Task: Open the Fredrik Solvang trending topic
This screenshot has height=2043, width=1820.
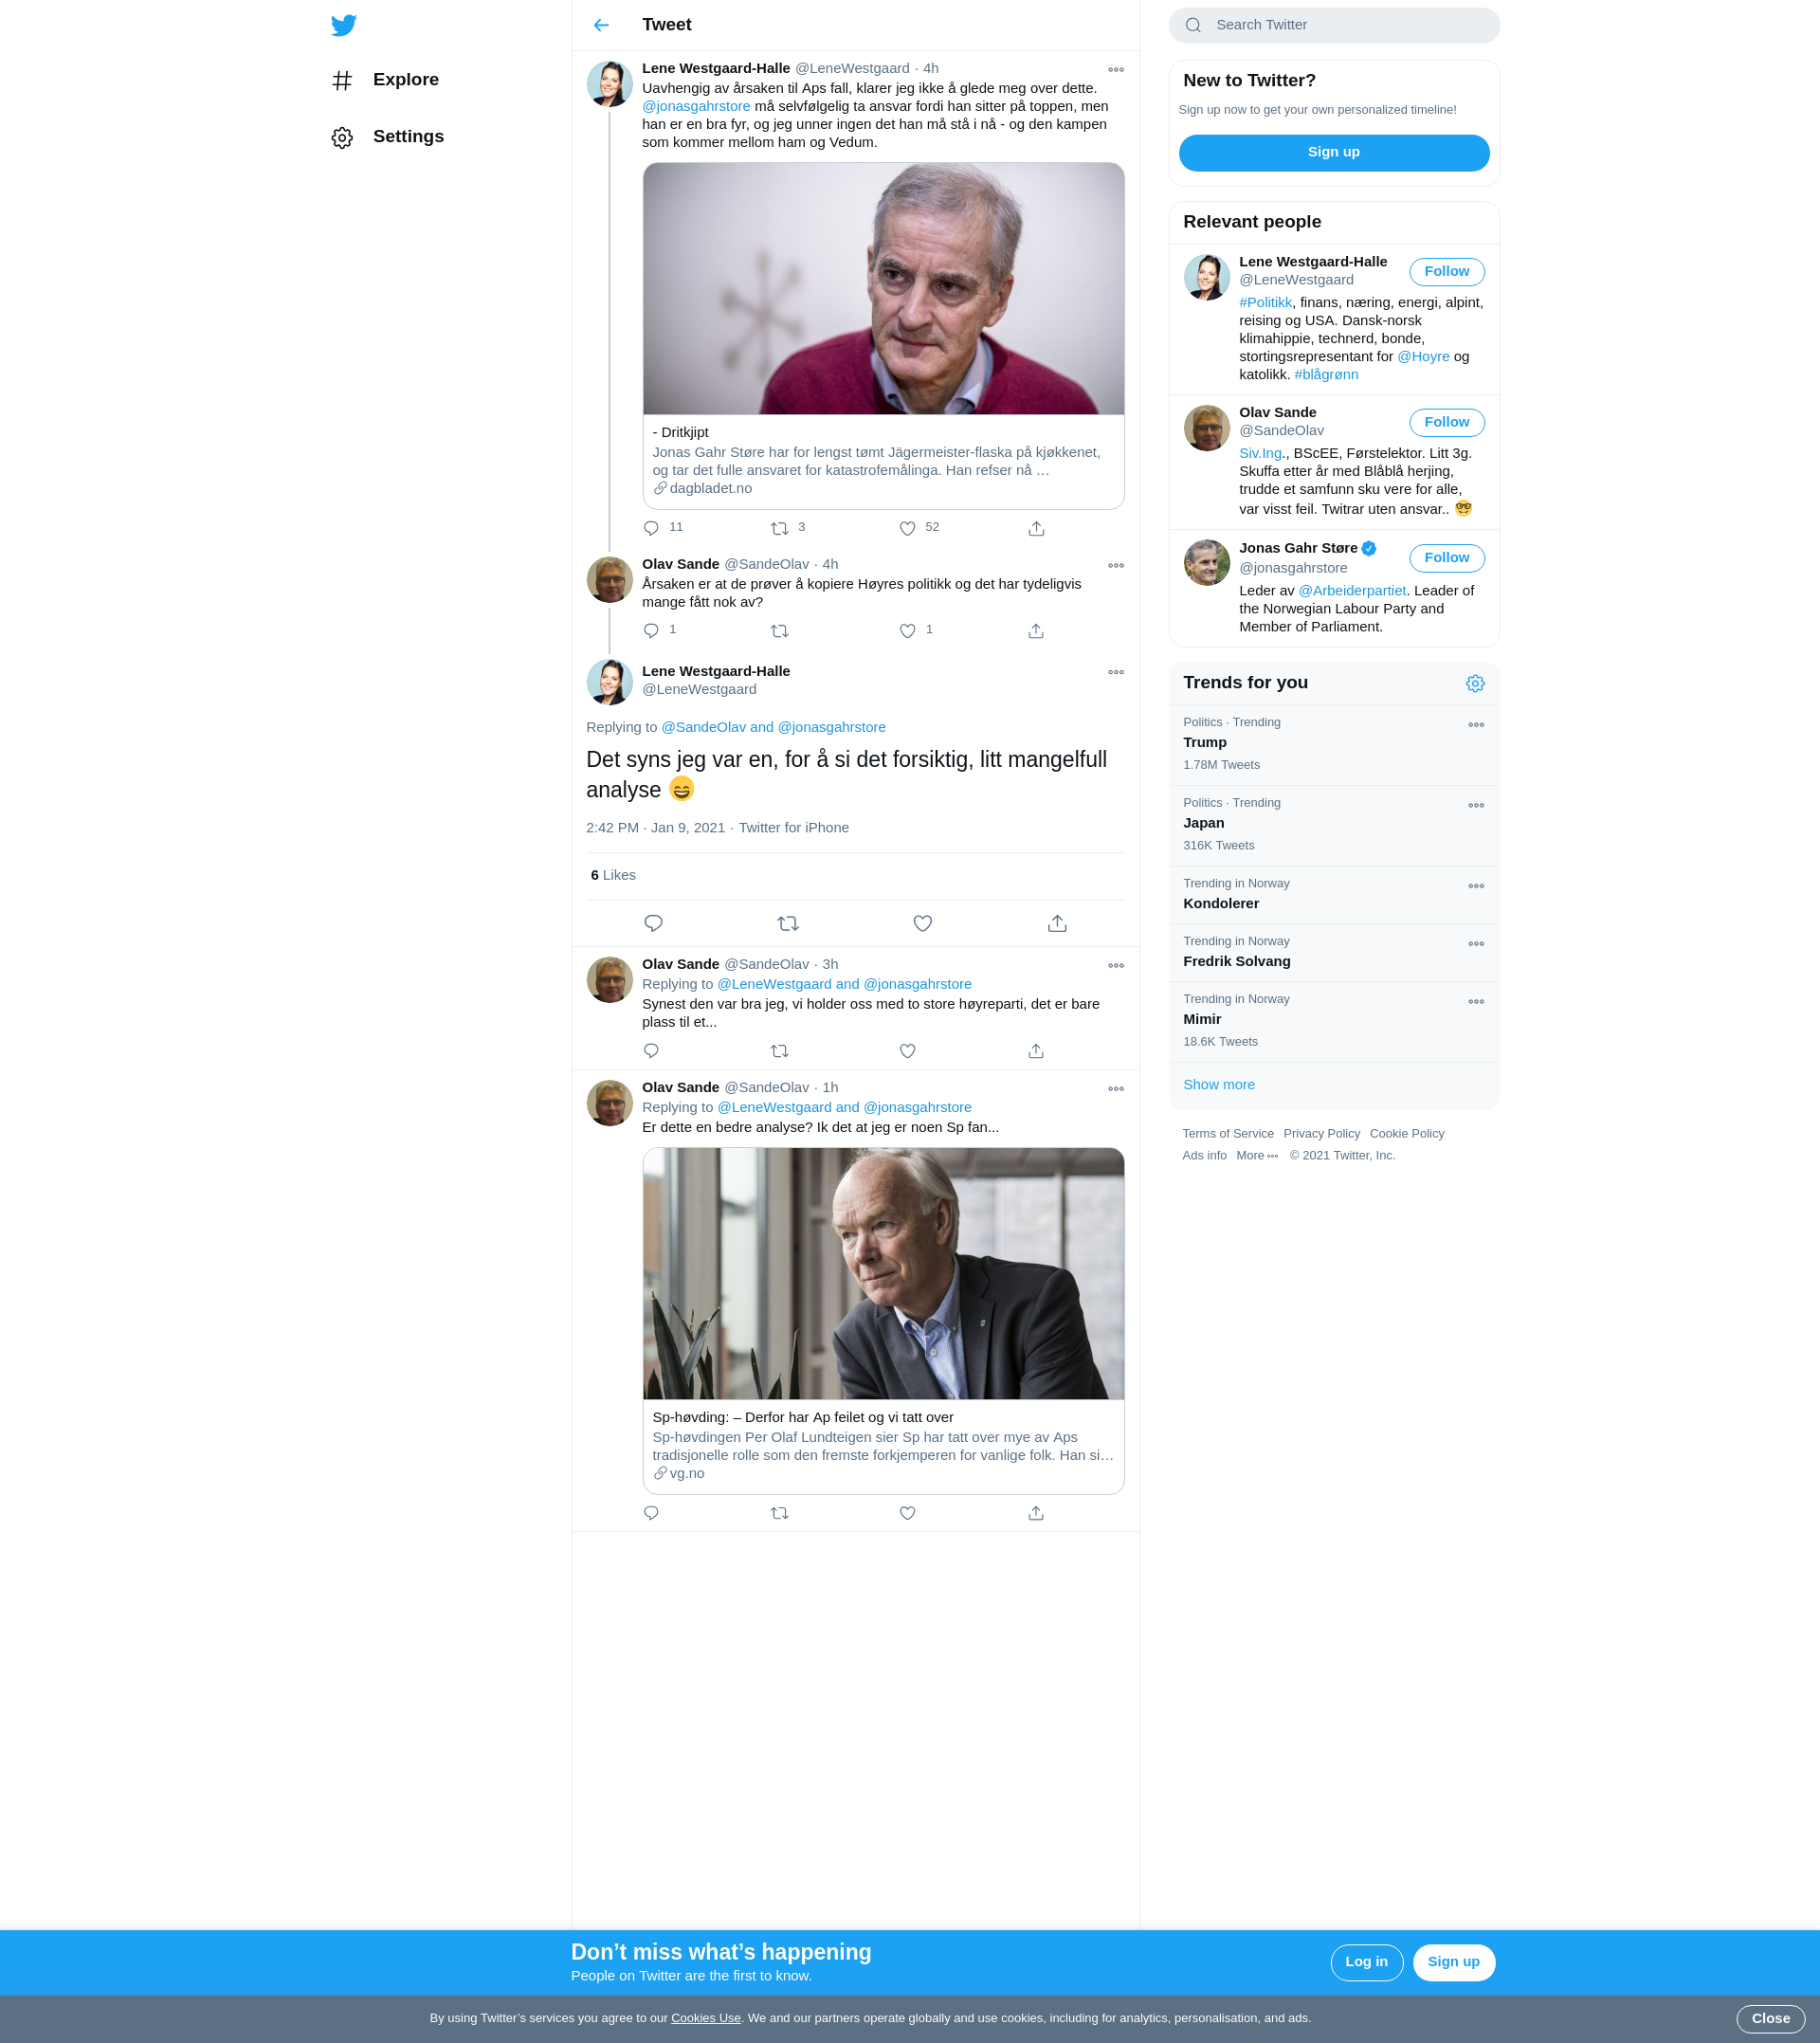Action: [x=1334, y=953]
